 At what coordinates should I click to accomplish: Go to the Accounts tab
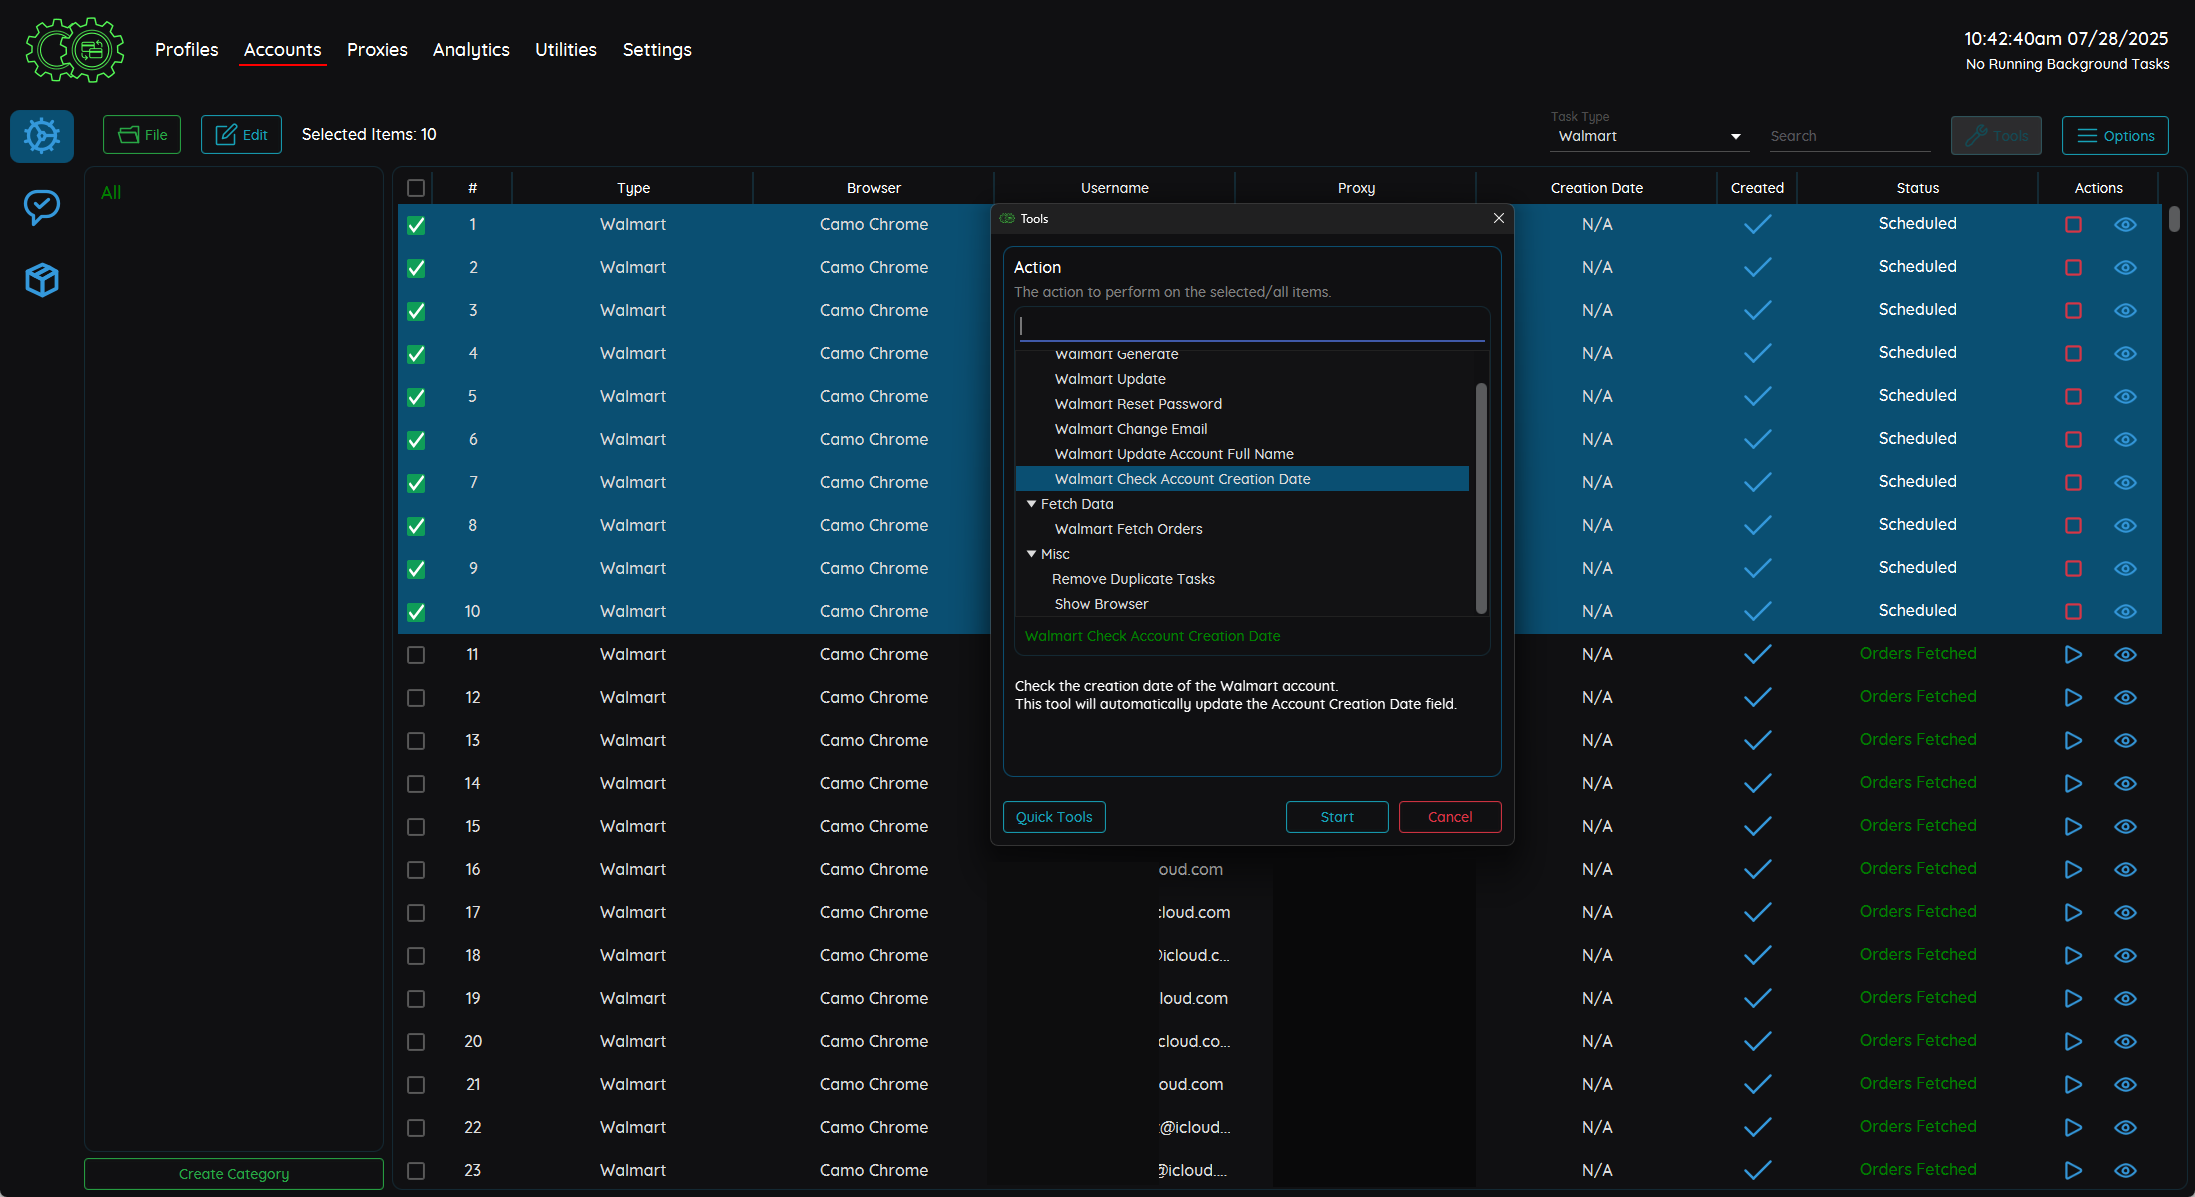click(282, 50)
